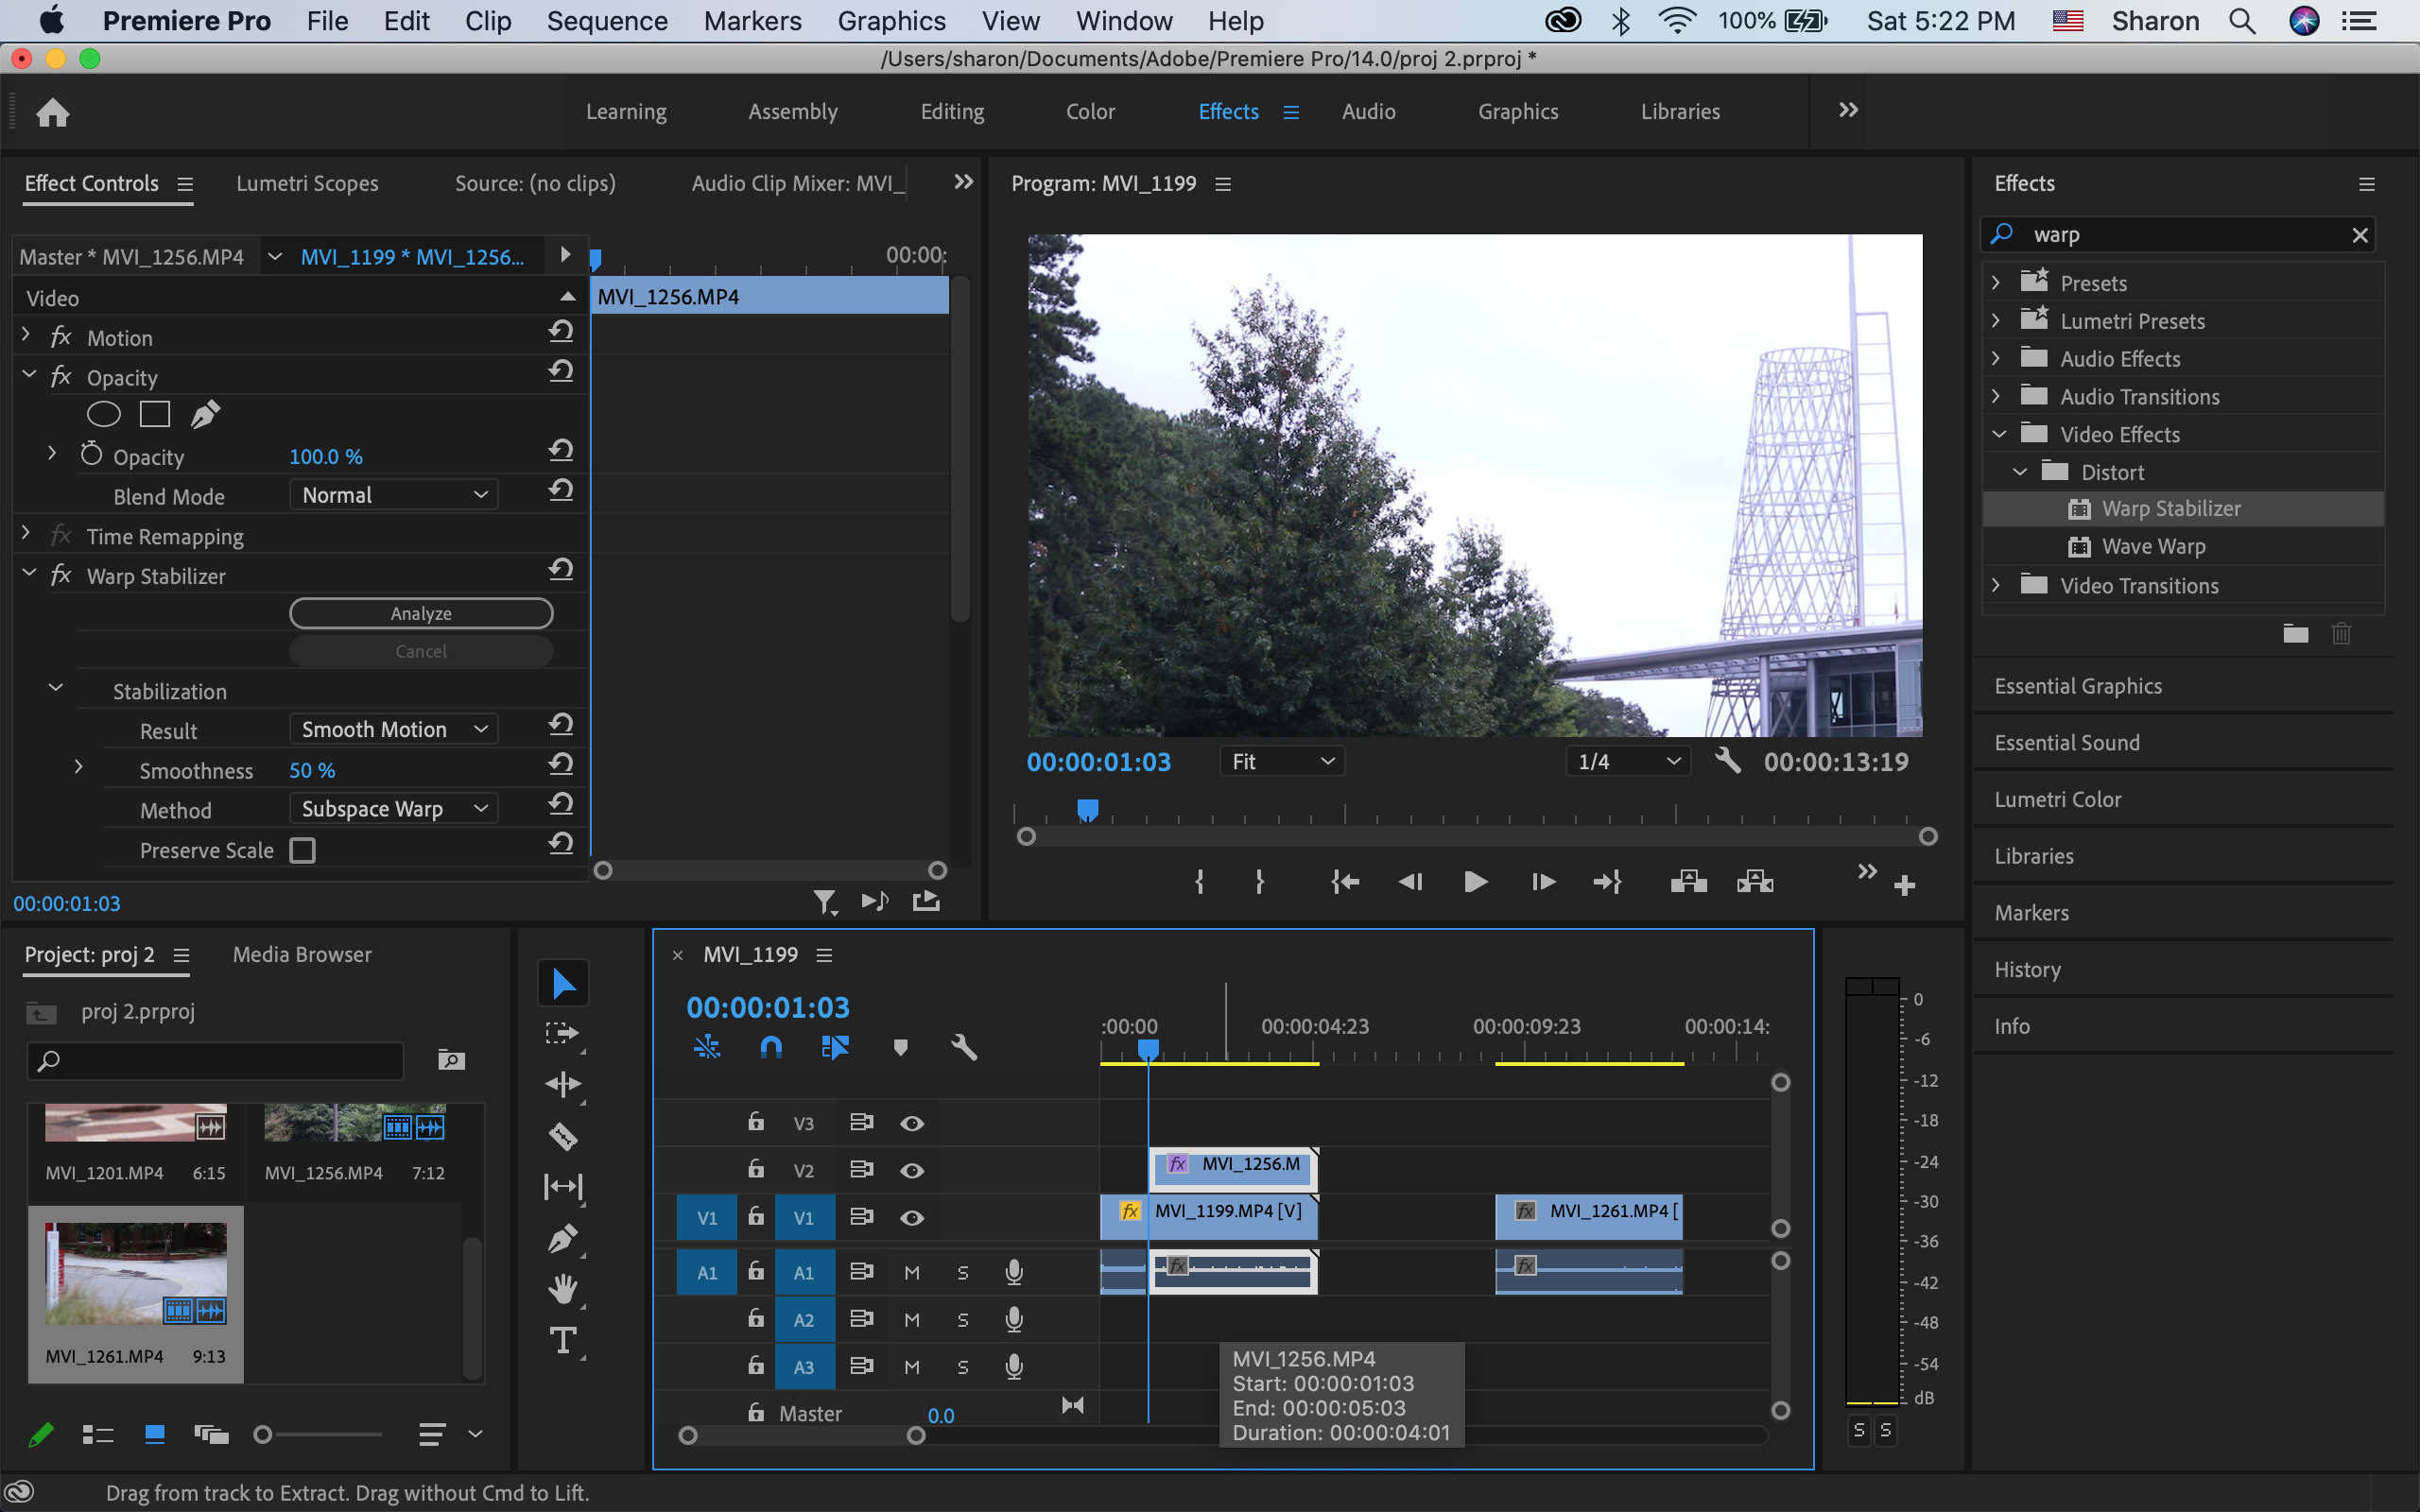
Task: Open the Blend Mode dropdown showing Normal
Action: coord(393,494)
